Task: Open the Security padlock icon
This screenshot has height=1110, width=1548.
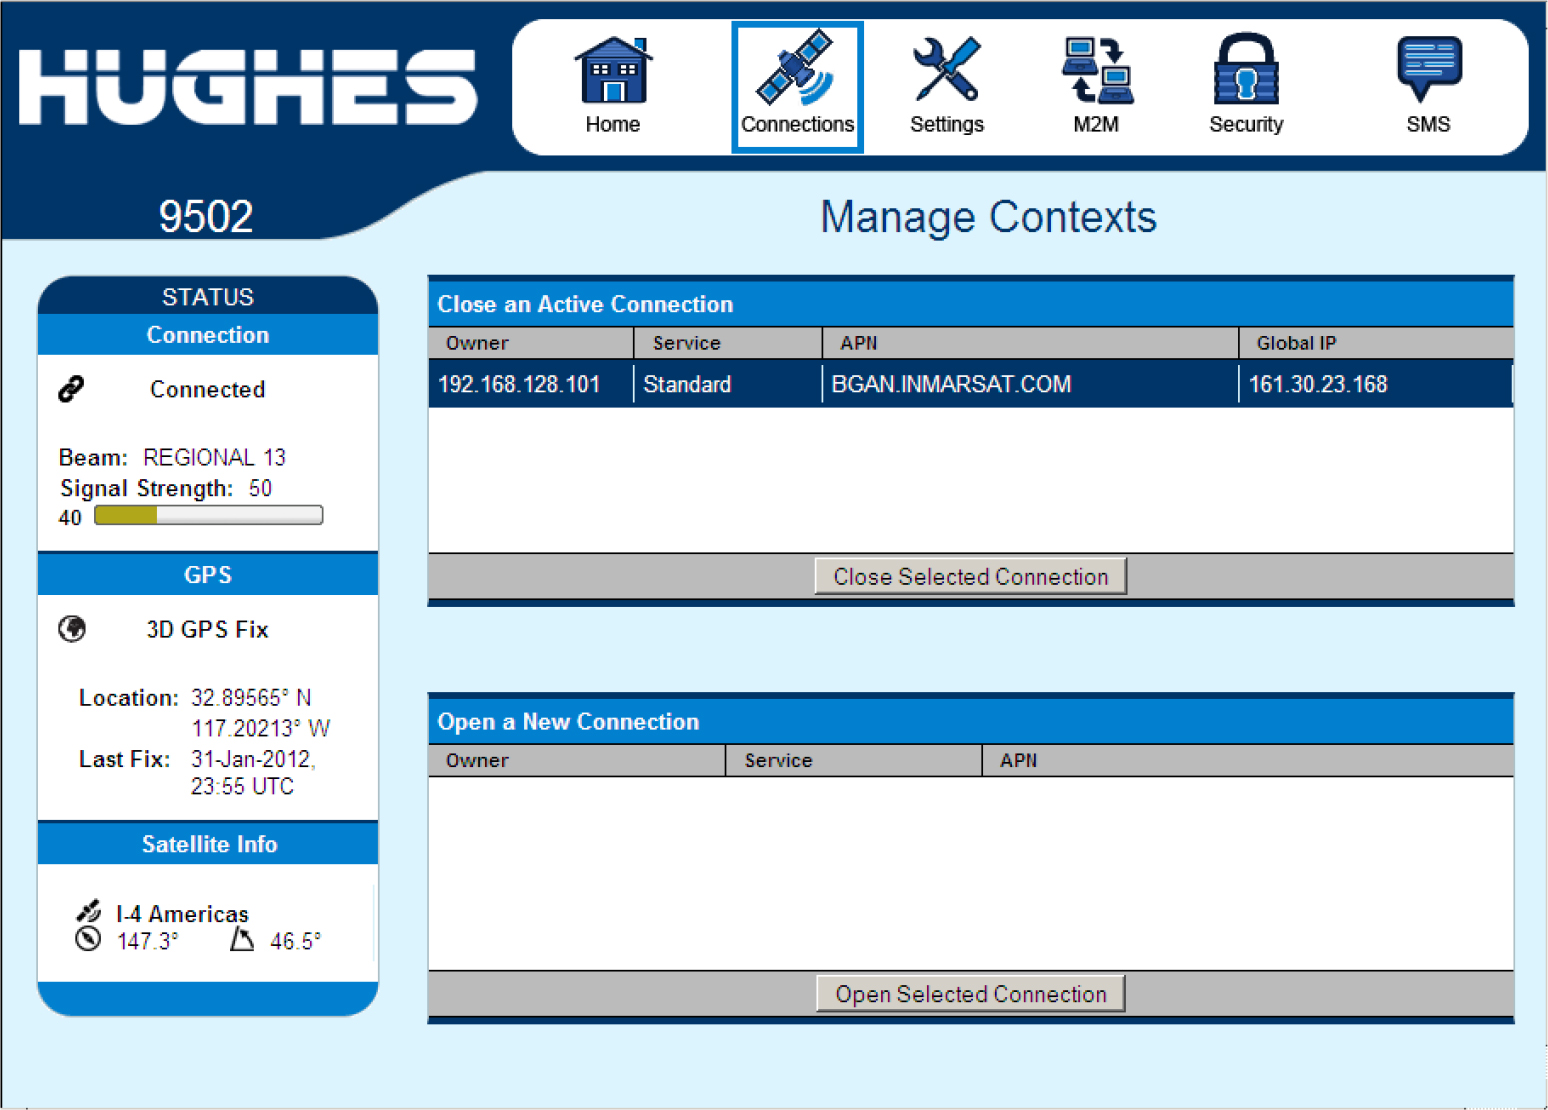Action: [1245, 70]
